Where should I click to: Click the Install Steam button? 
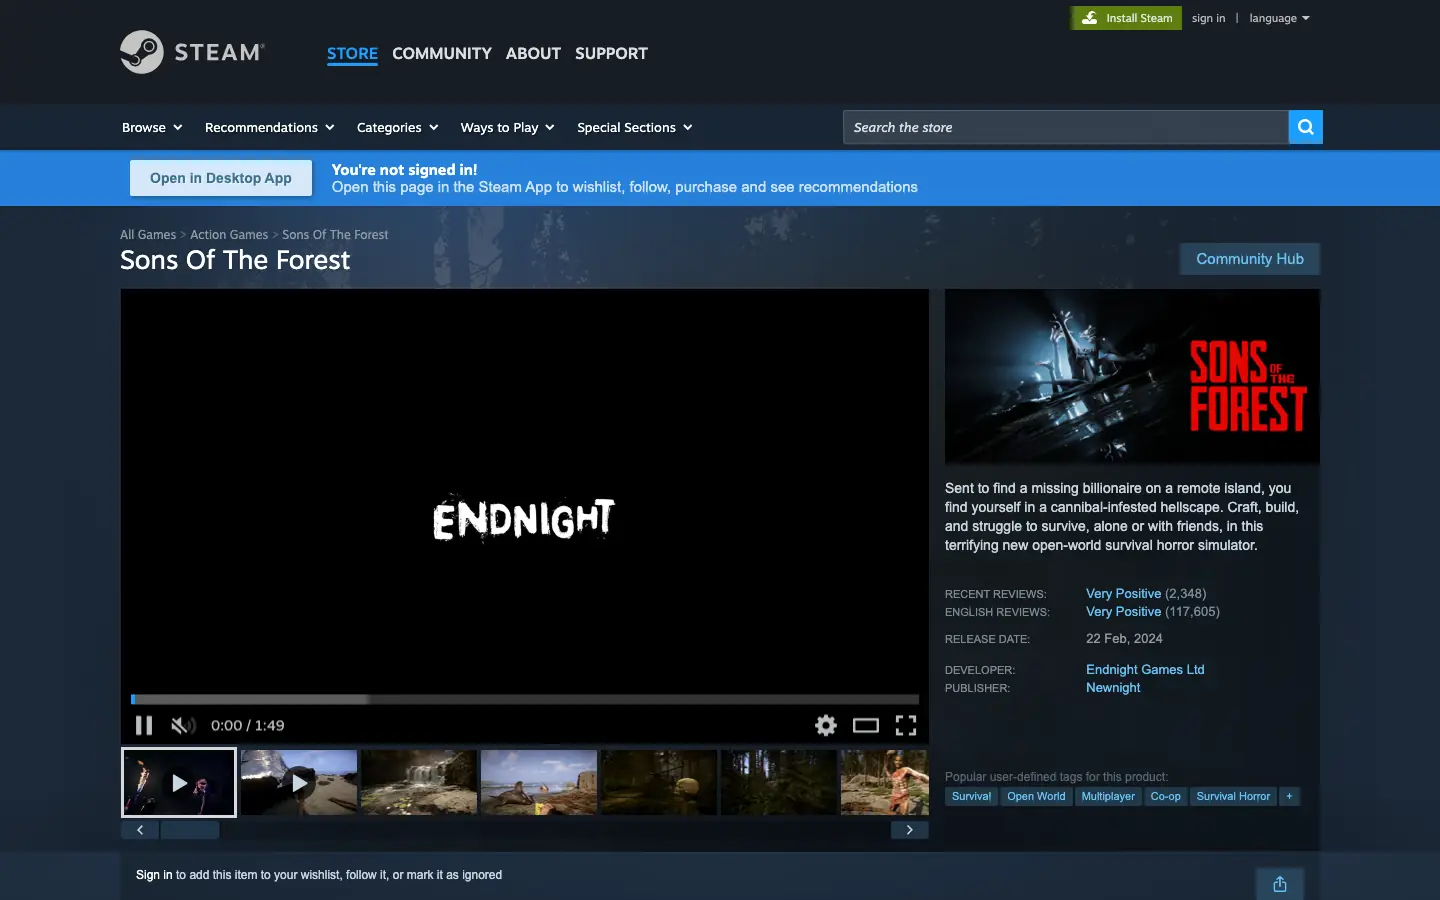tap(1126, 18)
